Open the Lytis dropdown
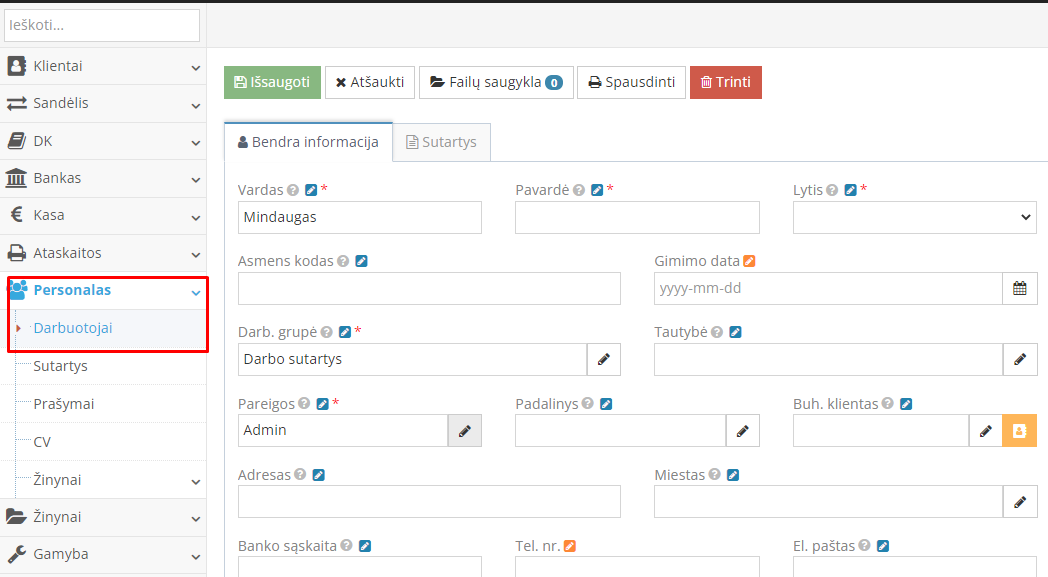The height and width of the screenshot is (577, 1048). coord(914,217)
